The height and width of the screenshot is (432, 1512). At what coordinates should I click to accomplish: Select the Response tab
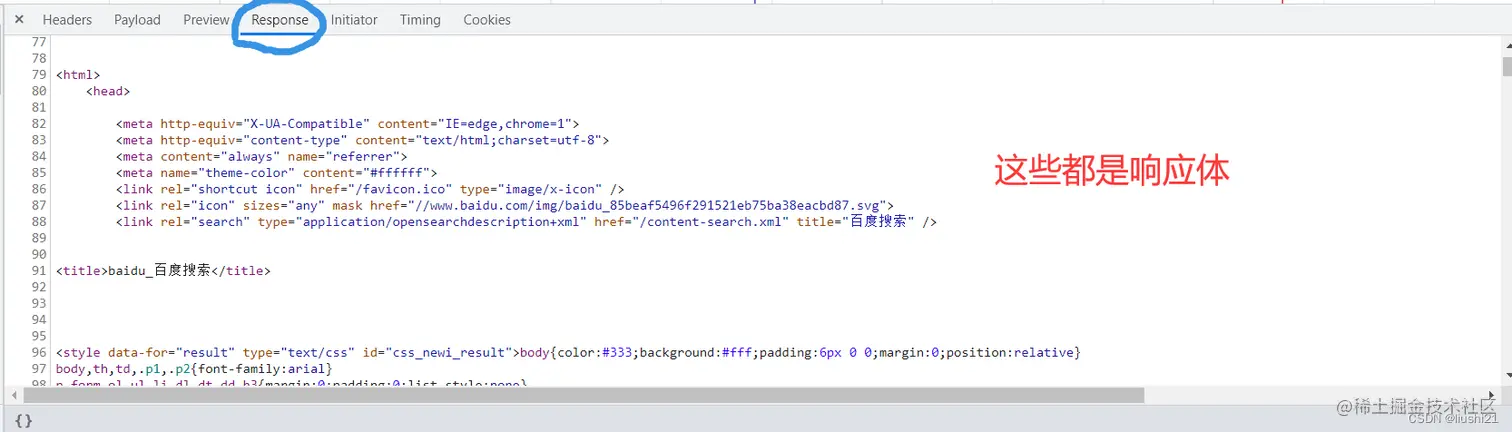tap(280, 20)
